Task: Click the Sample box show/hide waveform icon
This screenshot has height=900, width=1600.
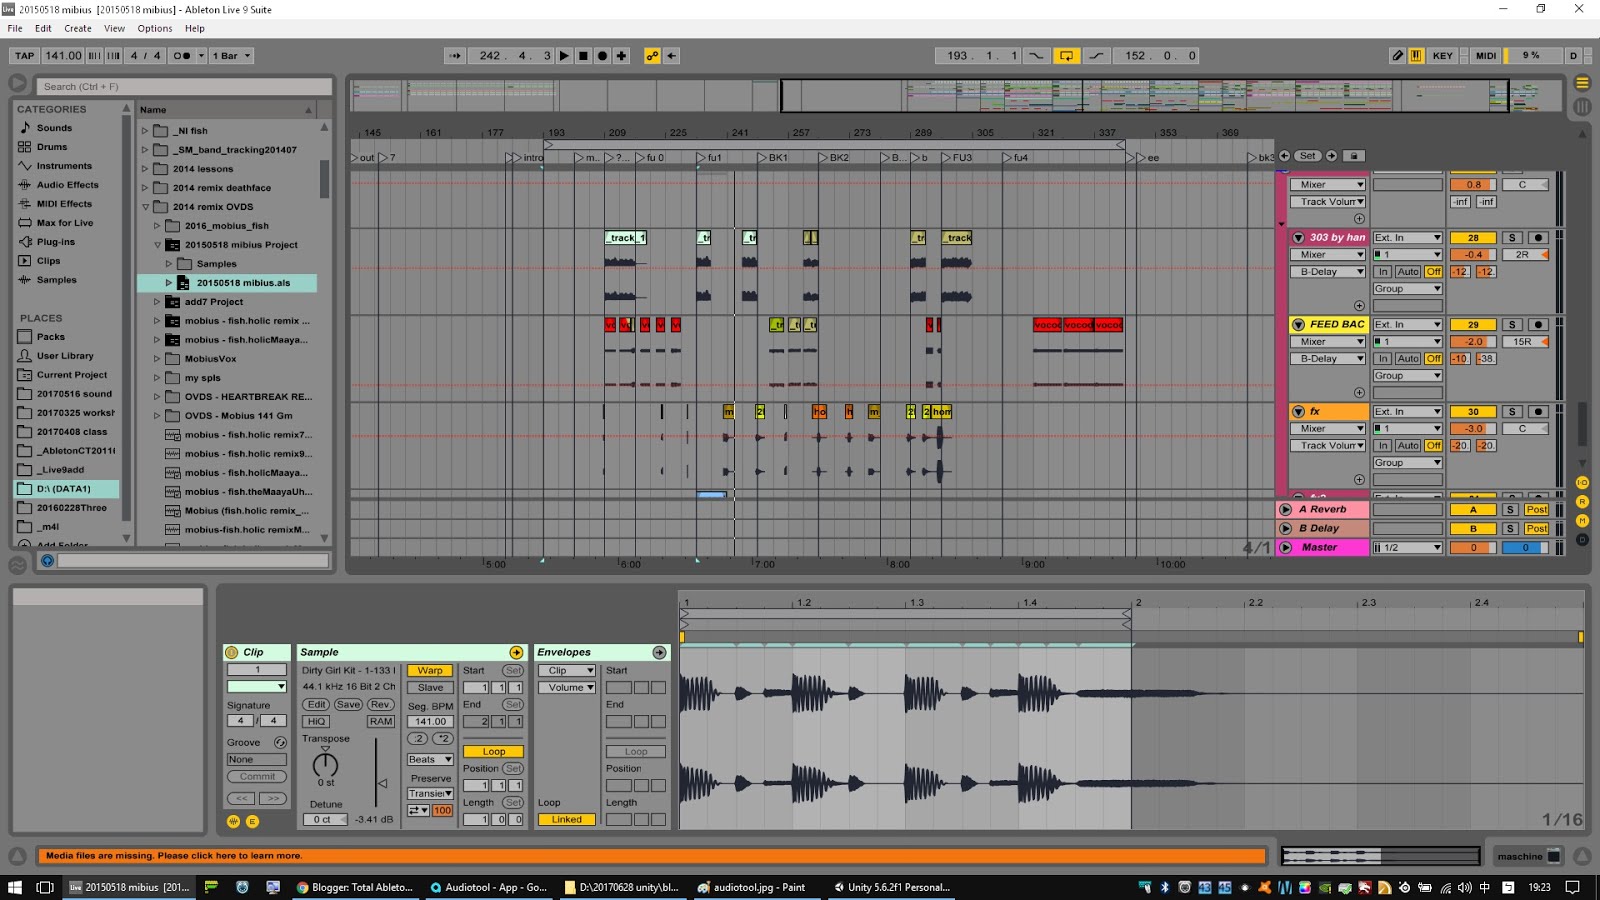Action: (x=233, y=821)
